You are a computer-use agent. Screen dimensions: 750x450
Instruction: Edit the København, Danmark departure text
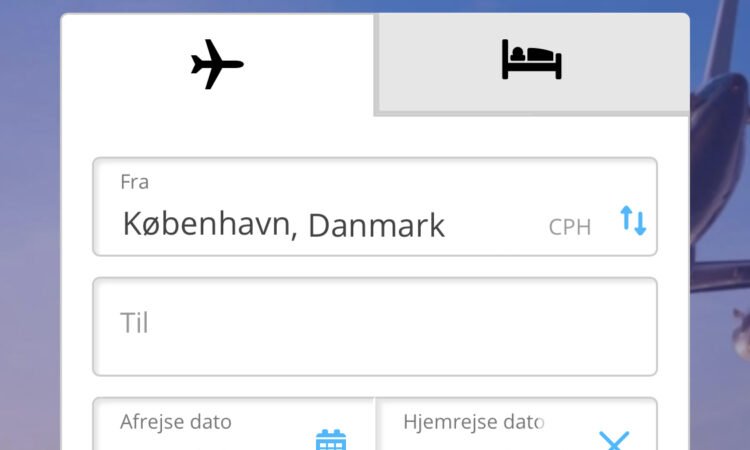(284, 225)
